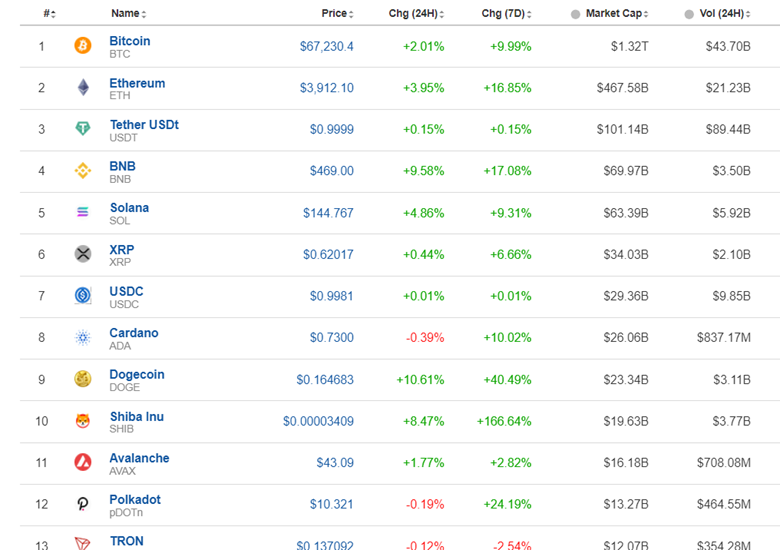Open the Bitcoin coin page link

click(x=130, y=41)
